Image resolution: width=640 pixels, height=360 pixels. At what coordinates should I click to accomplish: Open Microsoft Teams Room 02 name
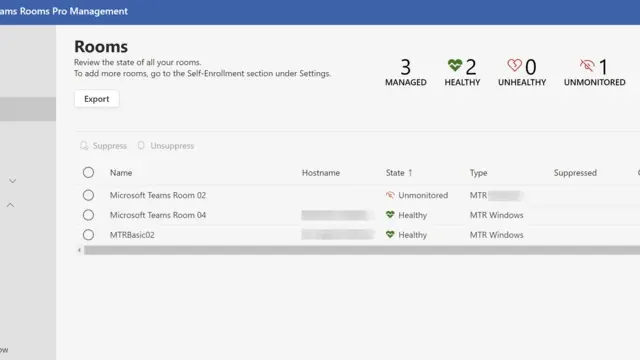tap(158, 195)
